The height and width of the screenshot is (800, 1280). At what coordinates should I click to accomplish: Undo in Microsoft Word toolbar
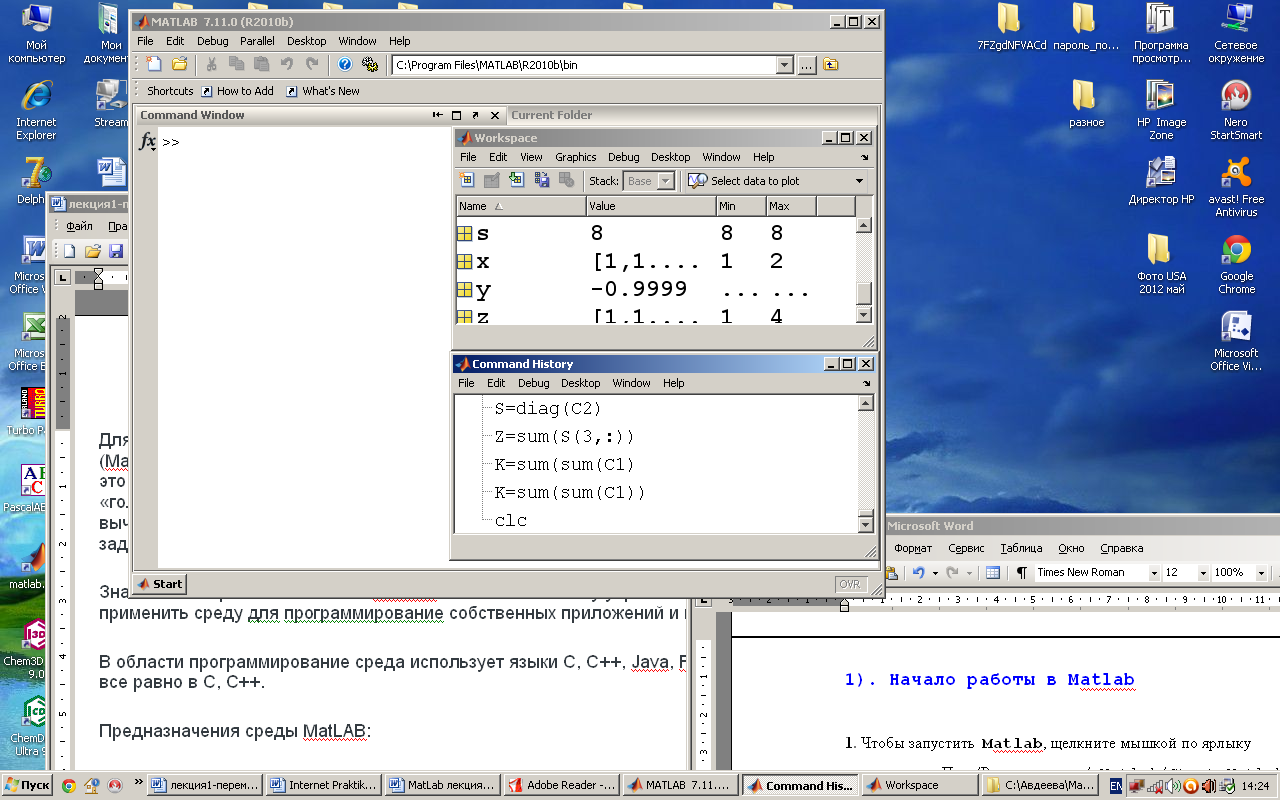(918, 573)
